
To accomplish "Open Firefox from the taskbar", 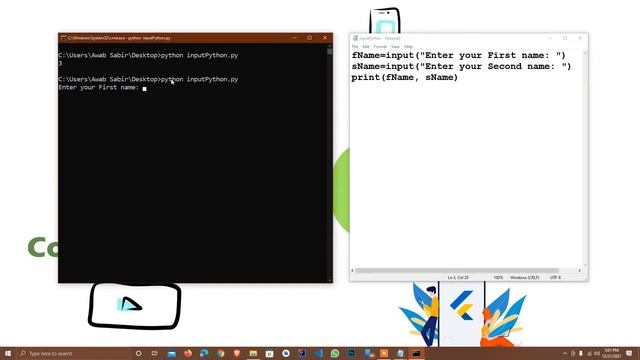I will [188, 353].
